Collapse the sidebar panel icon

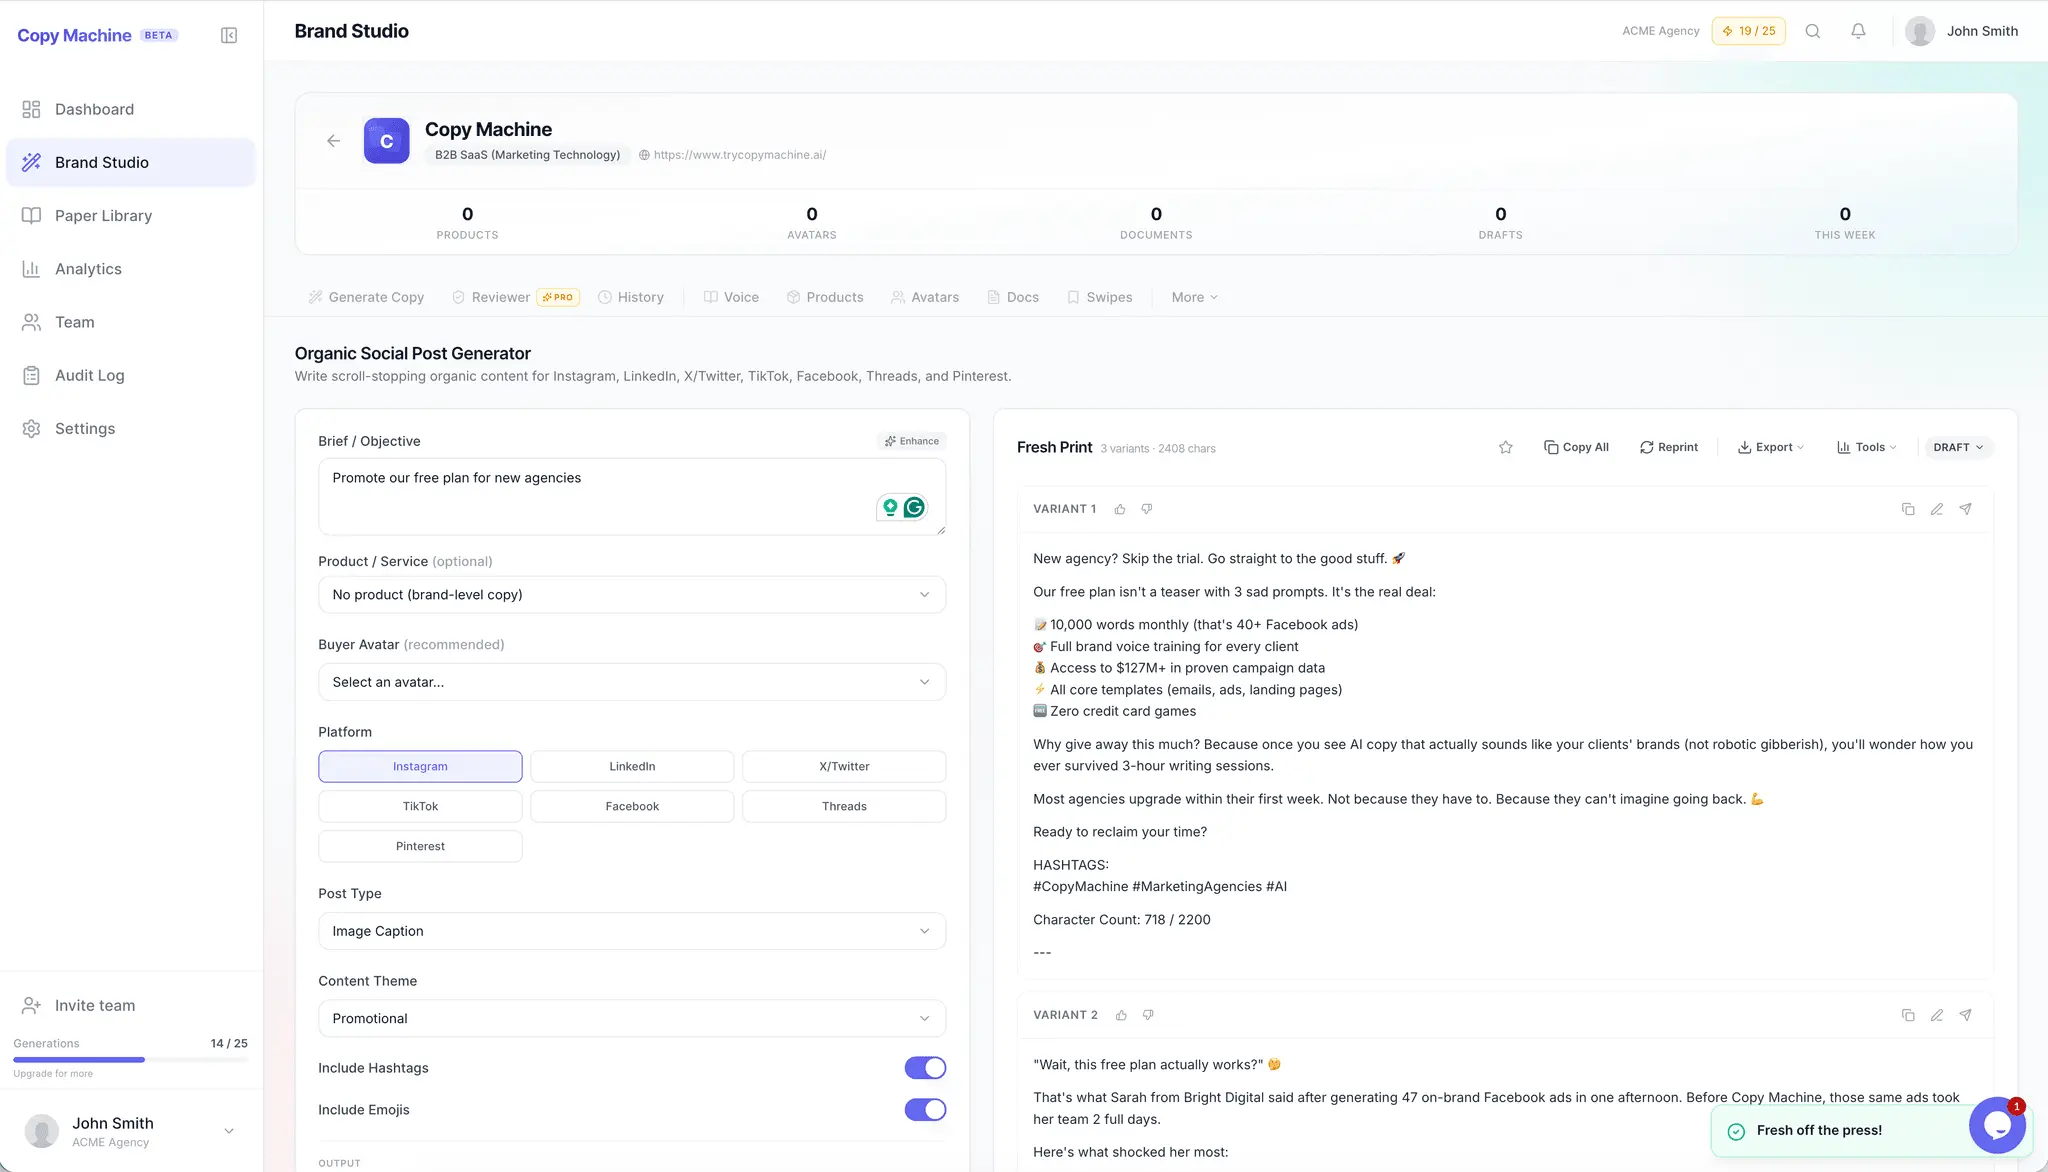pos(229,35)
